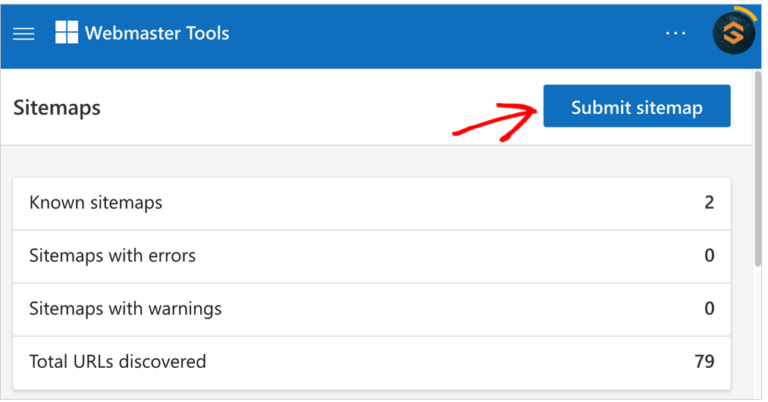The image size is (768, 402).
Task: Open the three-dot more options menu
Action: coord(676,33)
